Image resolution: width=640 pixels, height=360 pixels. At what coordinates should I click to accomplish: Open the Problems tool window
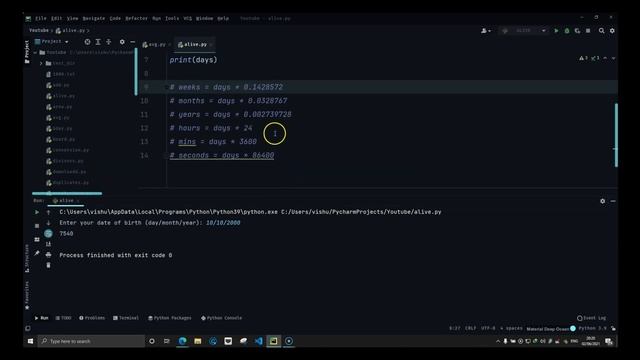click(92, 318)
